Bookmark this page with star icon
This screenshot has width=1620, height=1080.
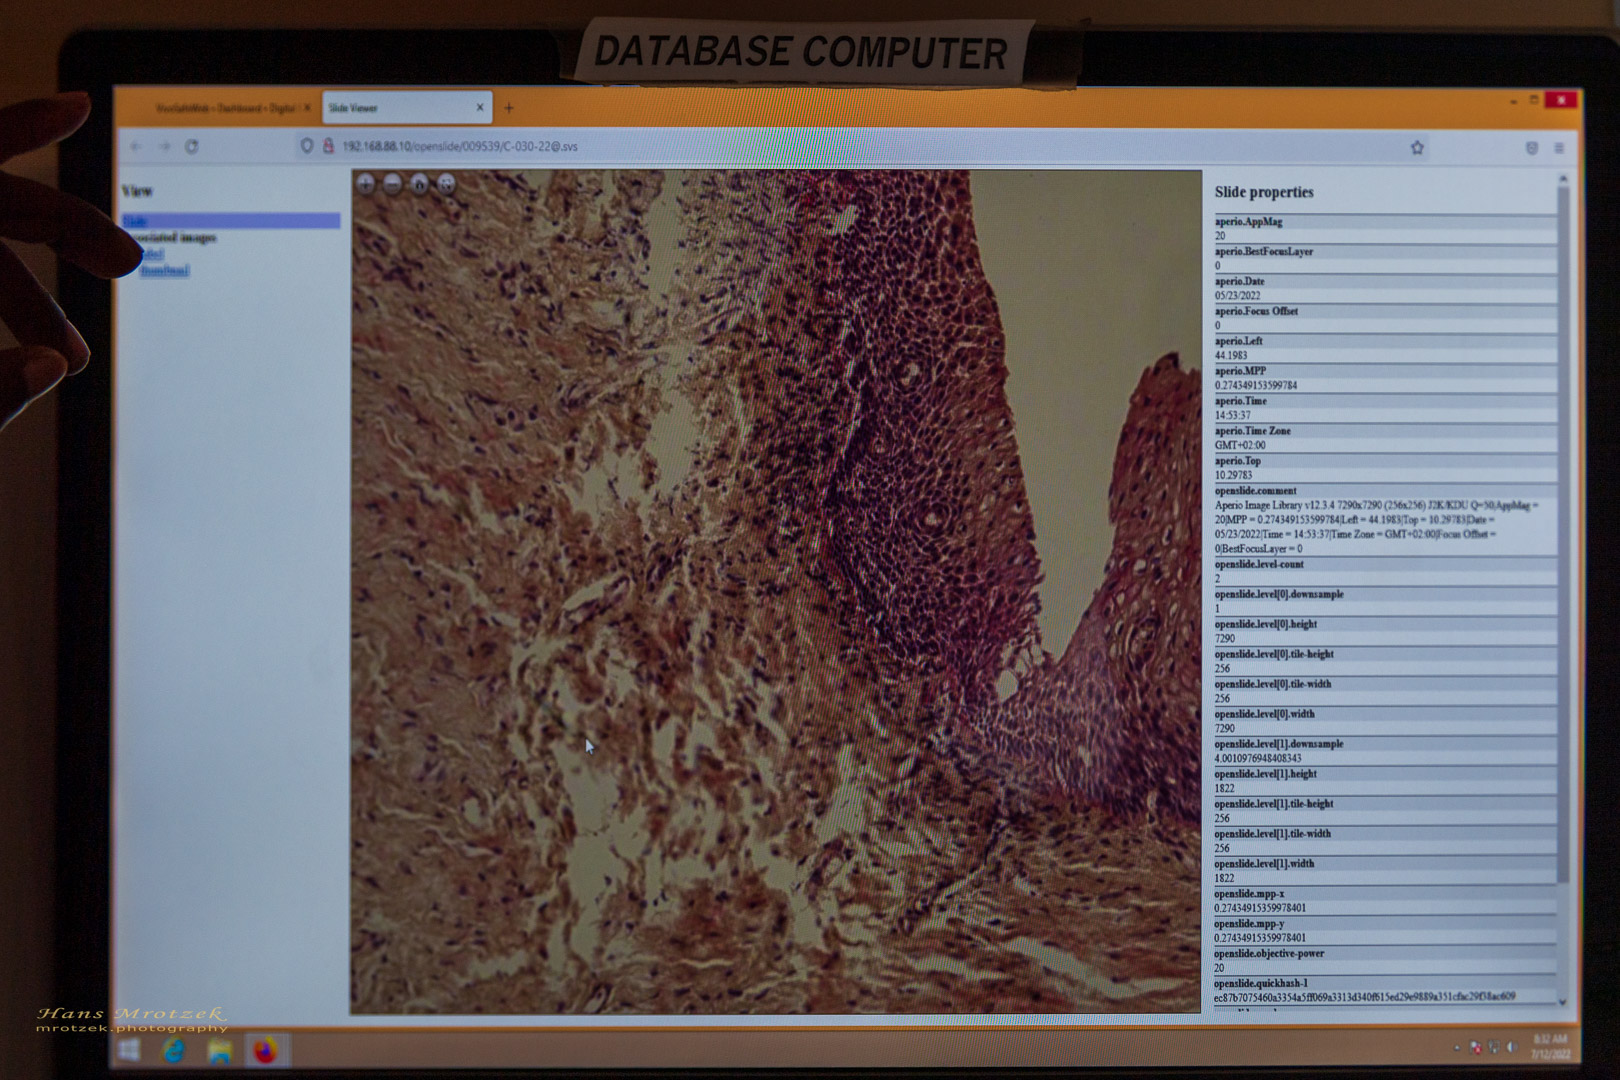(x=1417, y=148)
